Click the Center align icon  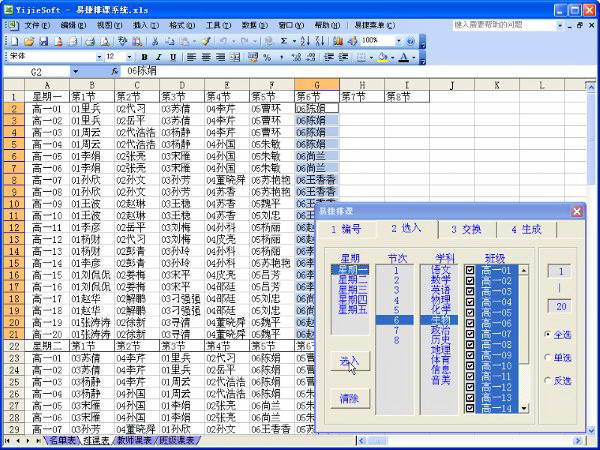coord(205,57)
